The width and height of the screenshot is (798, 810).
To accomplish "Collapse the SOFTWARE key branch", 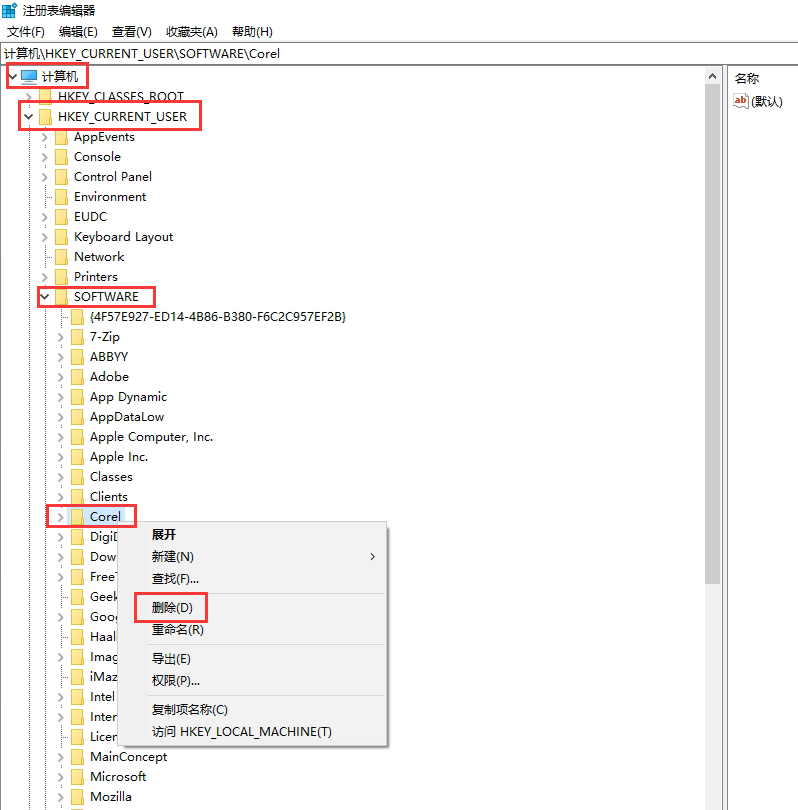I will pos(45,297).
